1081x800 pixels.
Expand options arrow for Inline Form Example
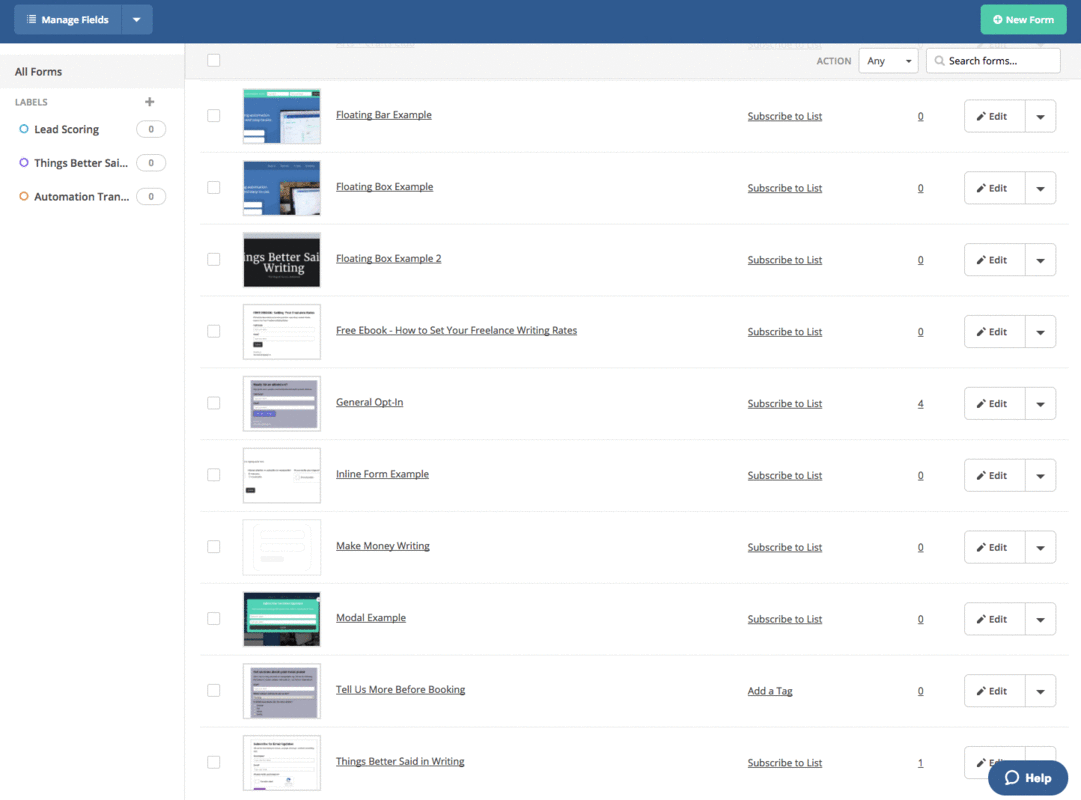click(x=1040, y=476)
